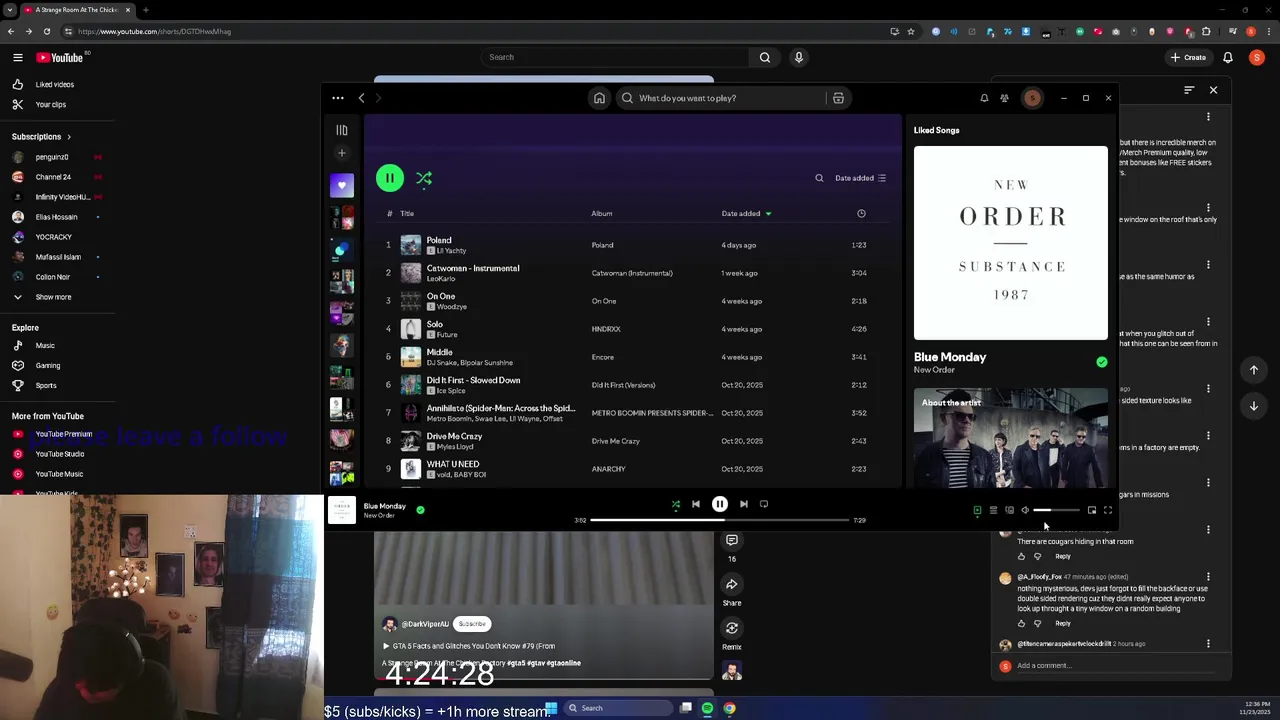Open Spotify notifications bell (What's New)
Screen dimensions: 1280x720
[x=984, y=98]
